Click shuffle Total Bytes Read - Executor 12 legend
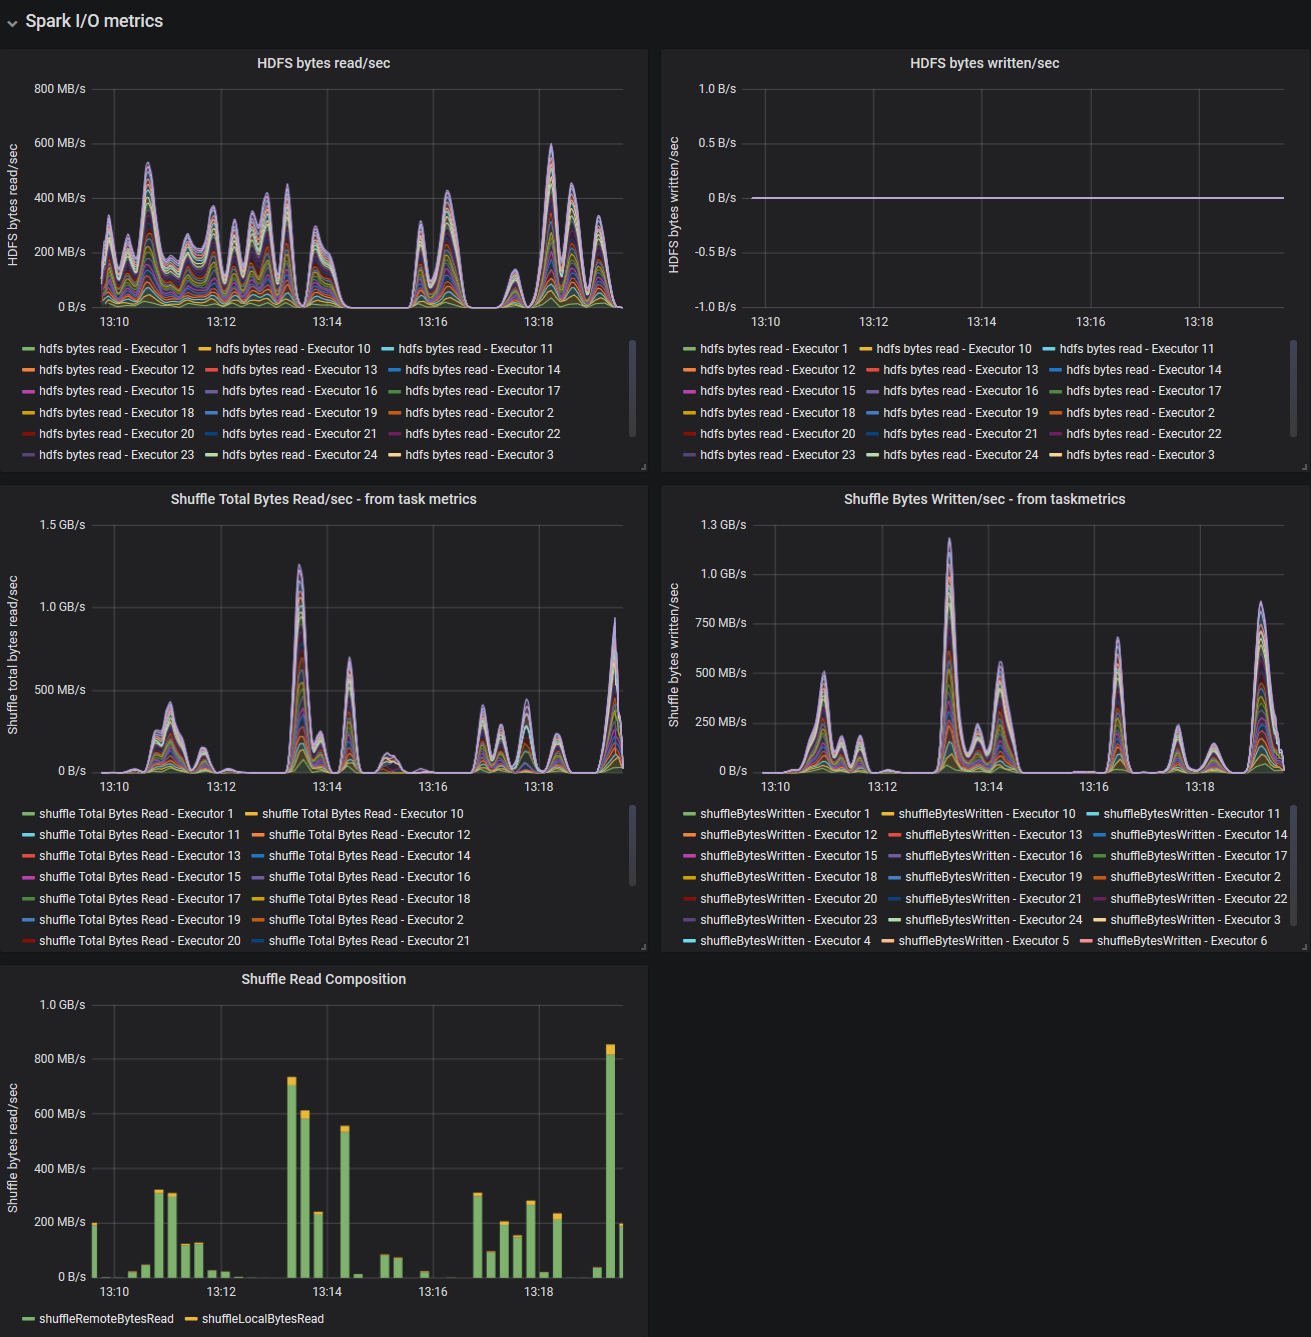 point(370,835)
